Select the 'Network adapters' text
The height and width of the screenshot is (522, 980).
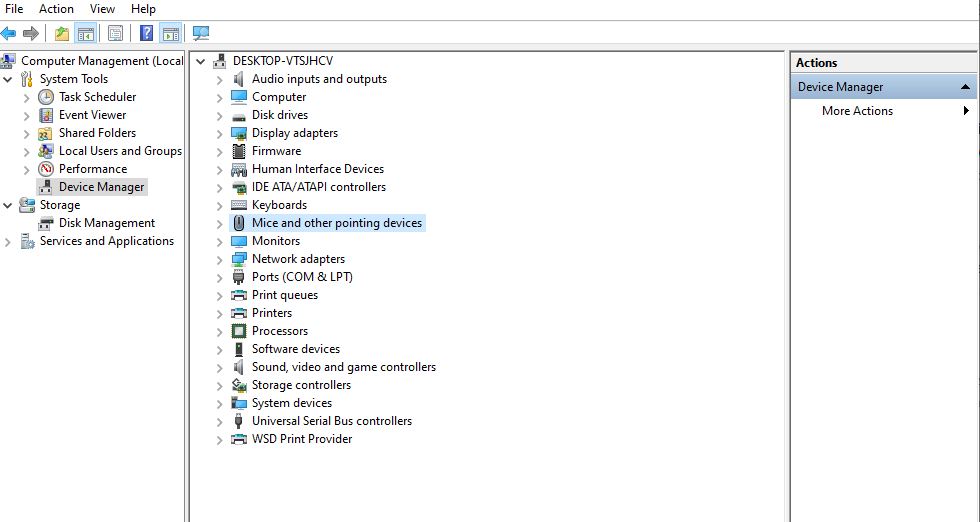[x=298, y=259]
